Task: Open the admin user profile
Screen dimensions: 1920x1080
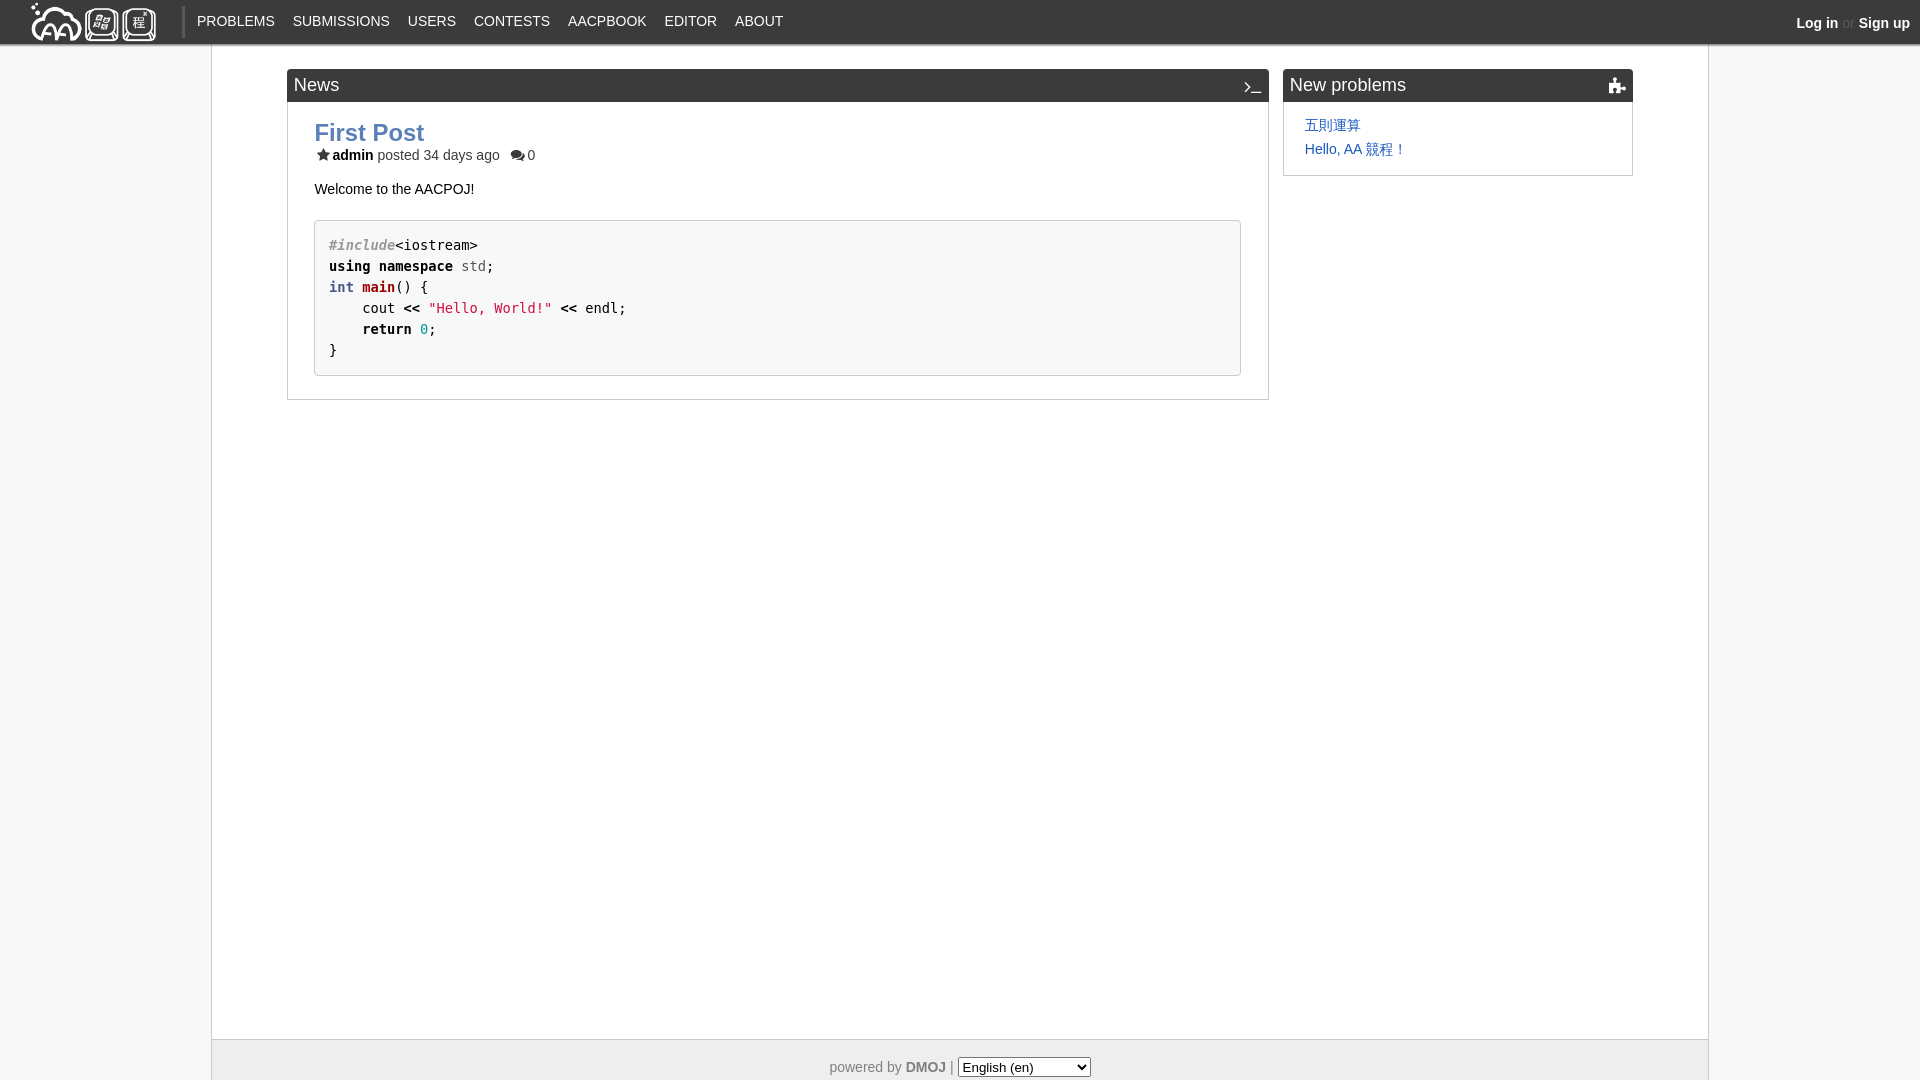Action: (353, 155)
